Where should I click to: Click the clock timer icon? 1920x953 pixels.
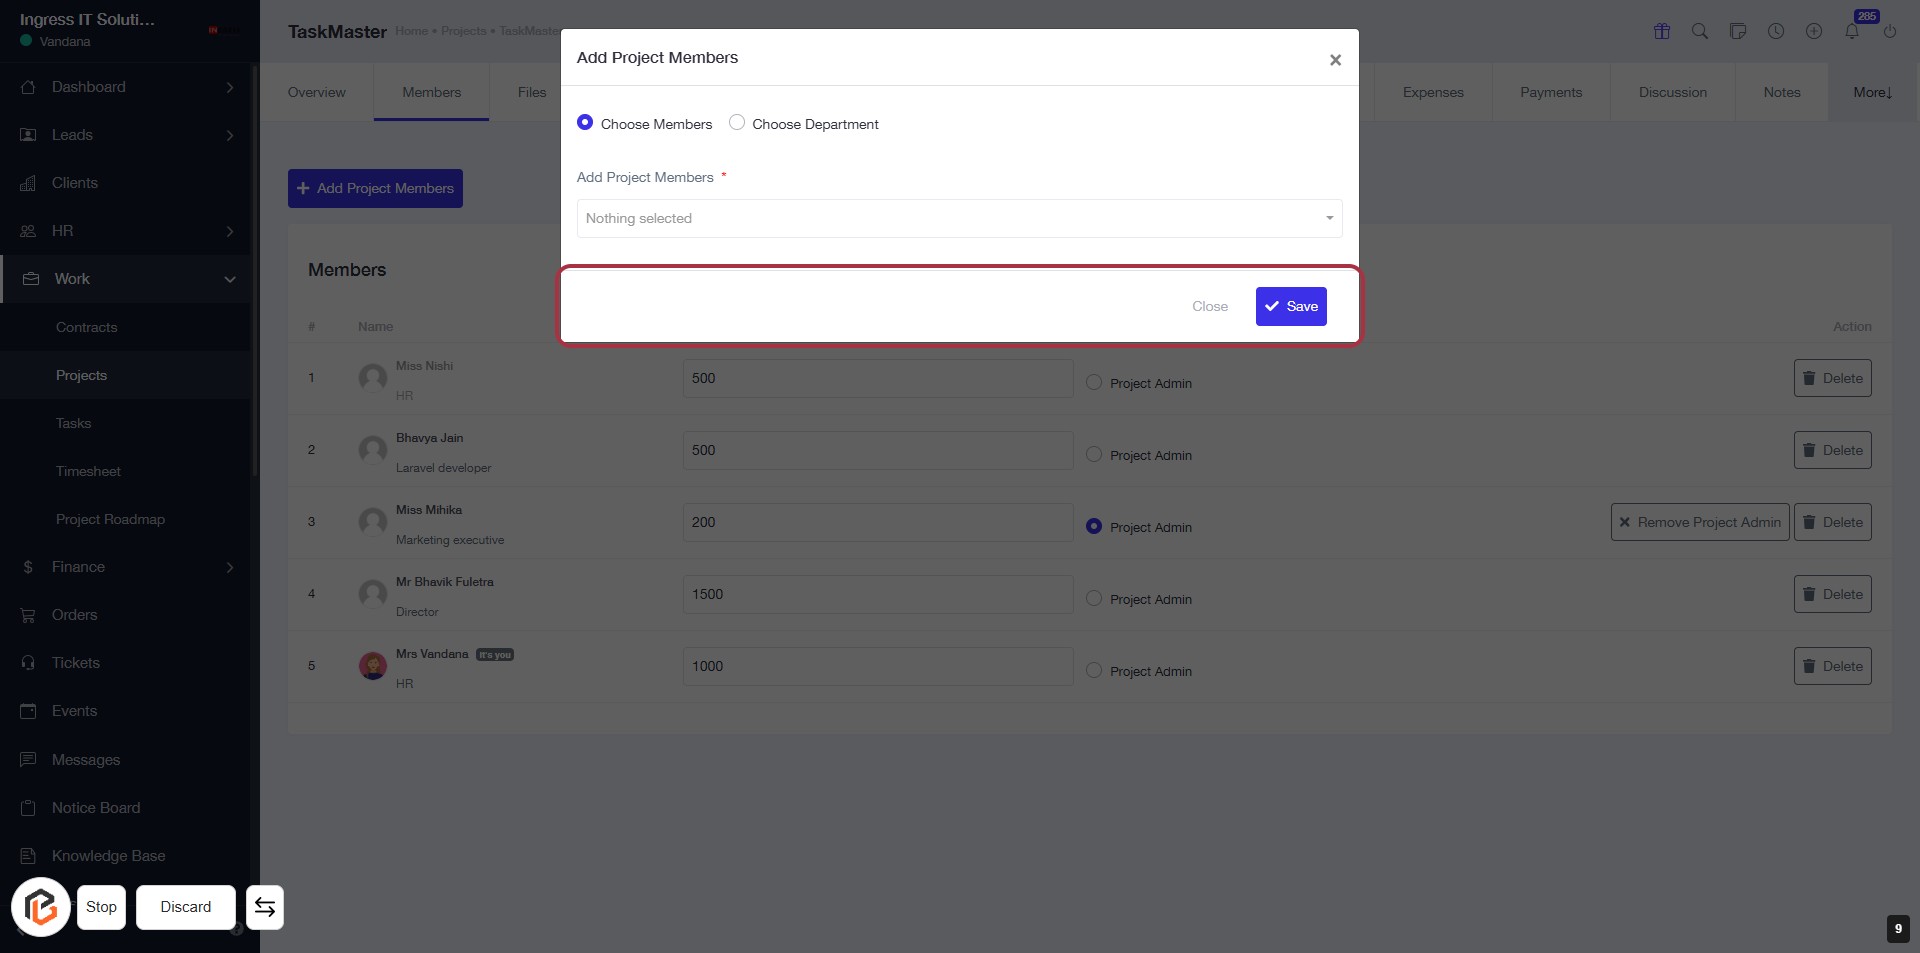1776,31
